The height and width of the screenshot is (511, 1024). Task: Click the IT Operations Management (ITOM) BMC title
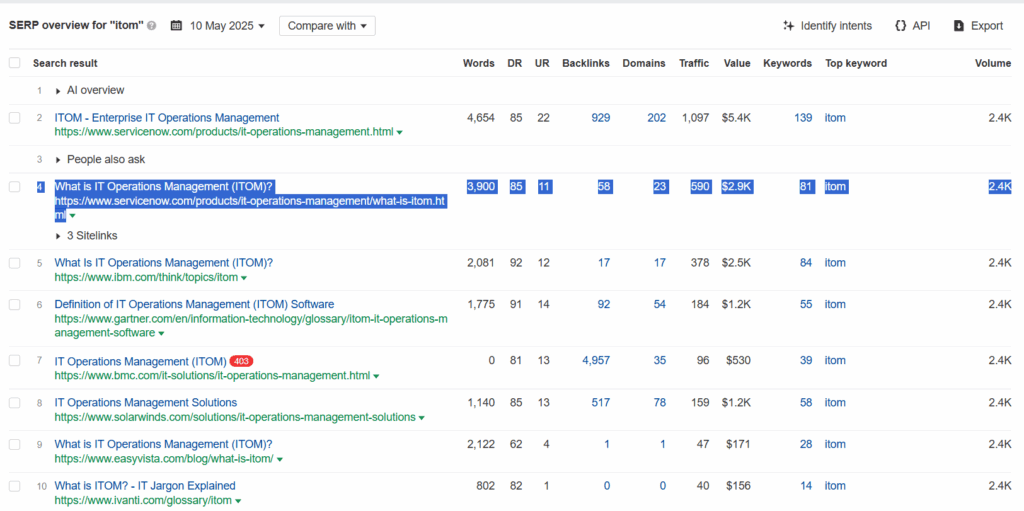click(x=140, y=361)
